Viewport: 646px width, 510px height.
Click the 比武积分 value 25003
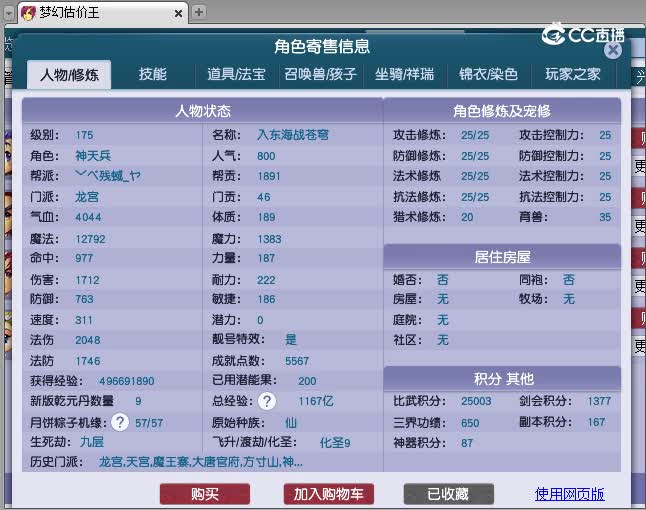476,401
